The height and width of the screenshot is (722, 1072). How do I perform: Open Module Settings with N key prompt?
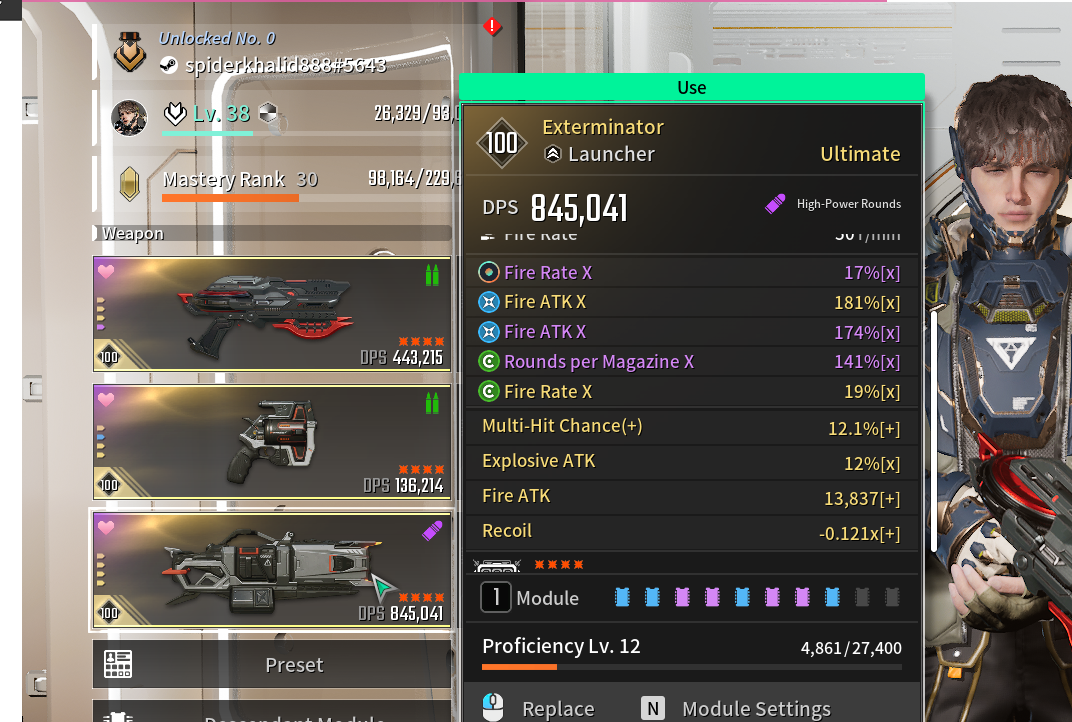pyautogui.click(x=736, y=708)
